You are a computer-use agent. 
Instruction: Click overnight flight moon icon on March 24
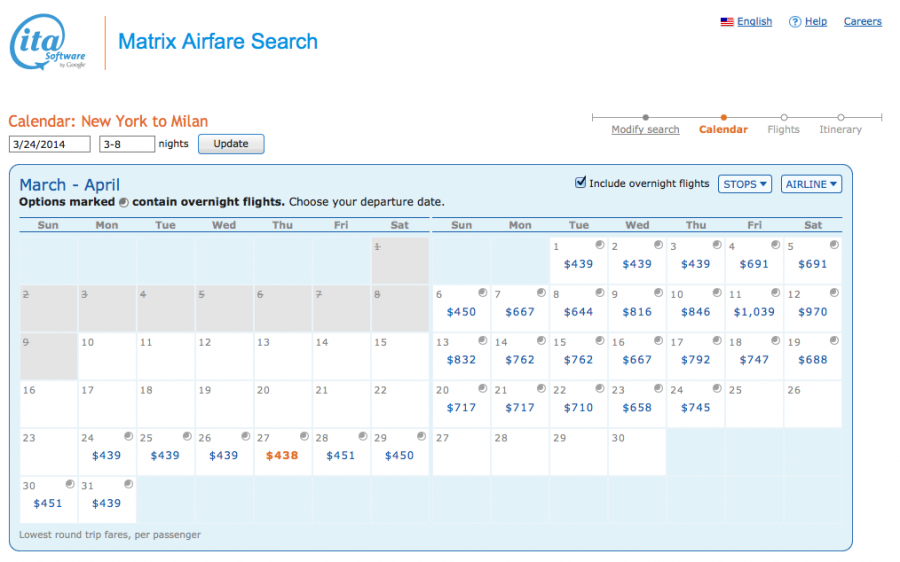click(x=128, y=437)
